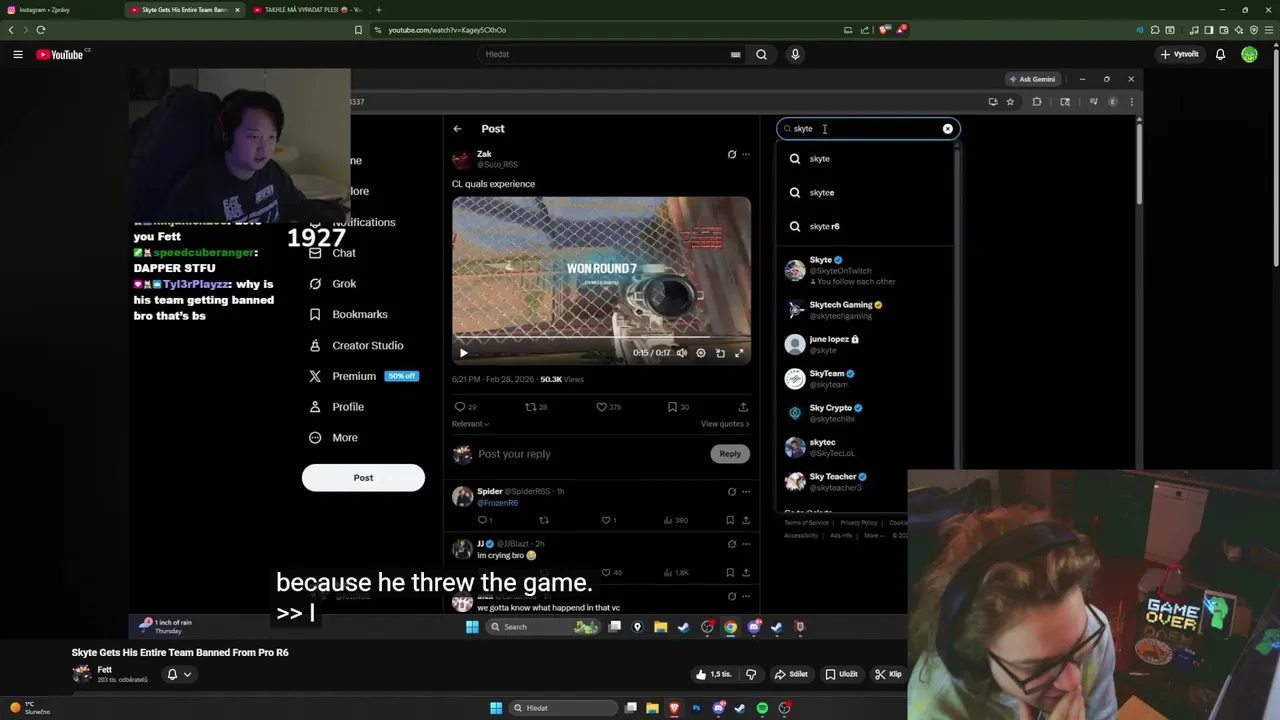Open the browser extensions puzzle icon
The image size is (1280, 720).
click(x=1155, y=30)
